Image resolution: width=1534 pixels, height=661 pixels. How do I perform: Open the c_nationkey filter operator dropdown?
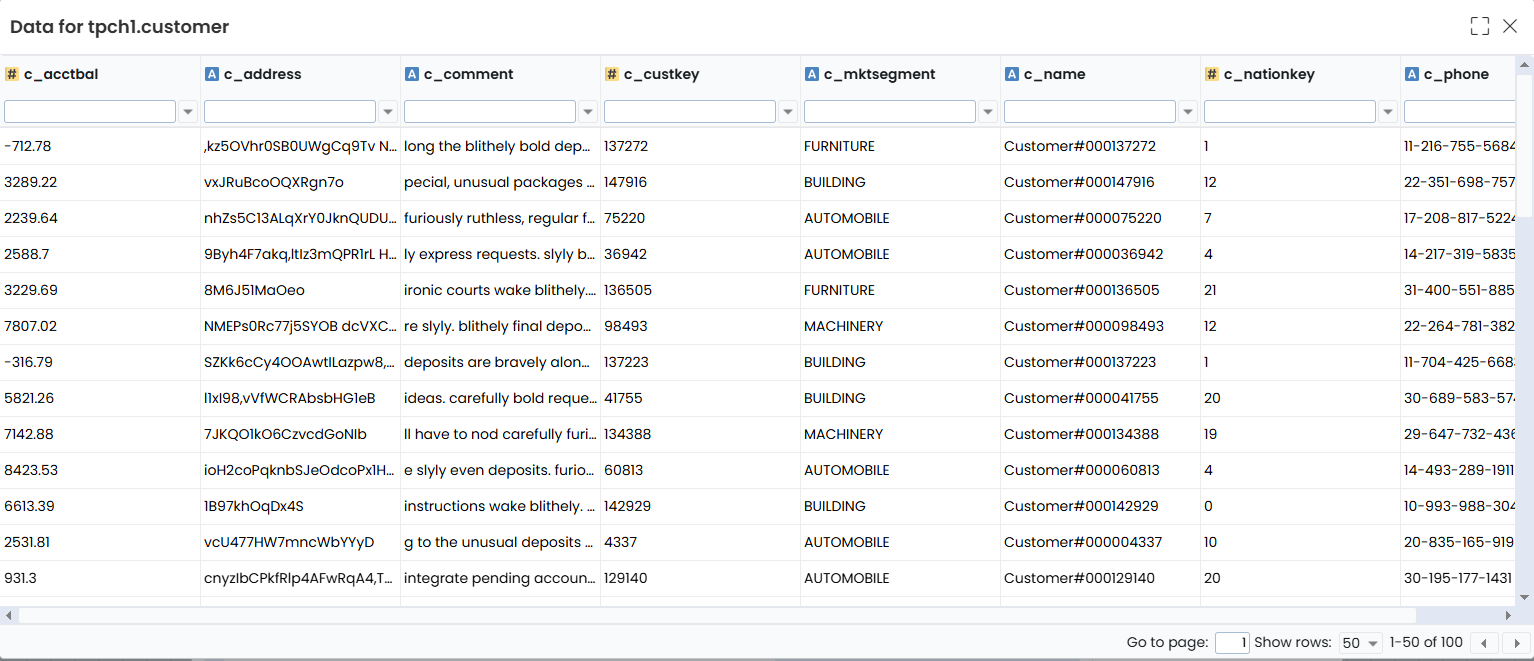1388,112
